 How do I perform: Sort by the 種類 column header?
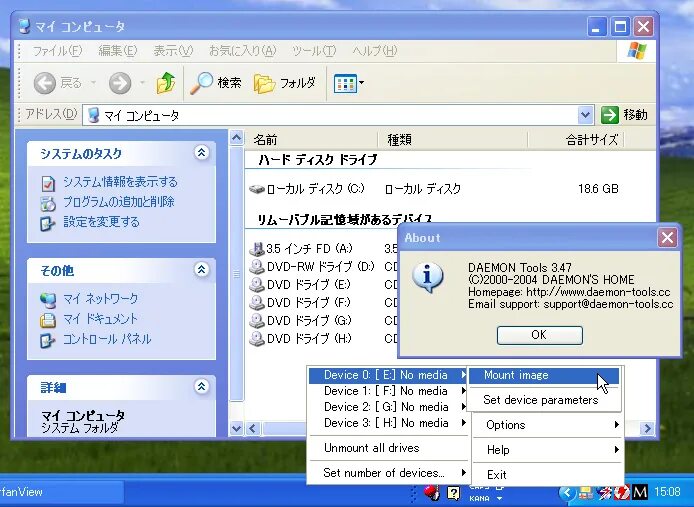[x=453, y=140]
